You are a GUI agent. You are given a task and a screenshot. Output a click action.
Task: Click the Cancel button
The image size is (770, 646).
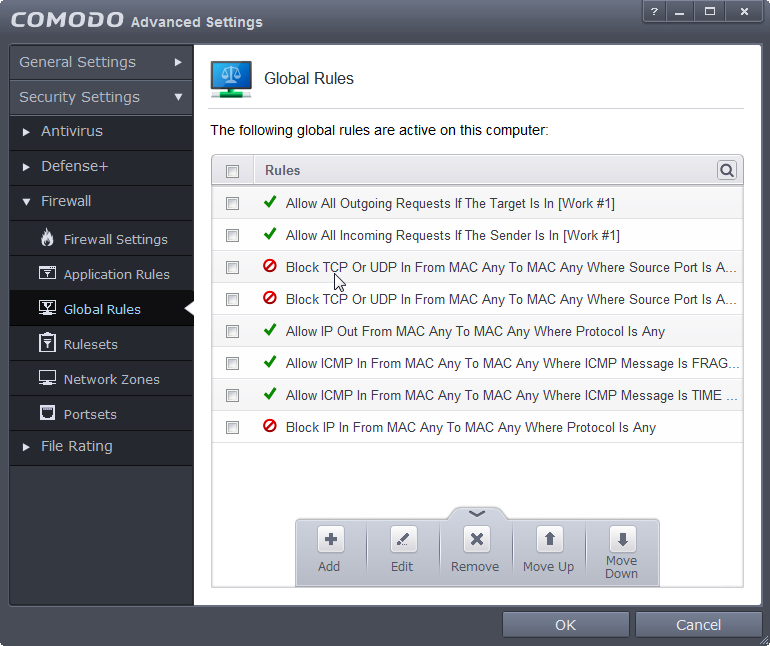698,625
